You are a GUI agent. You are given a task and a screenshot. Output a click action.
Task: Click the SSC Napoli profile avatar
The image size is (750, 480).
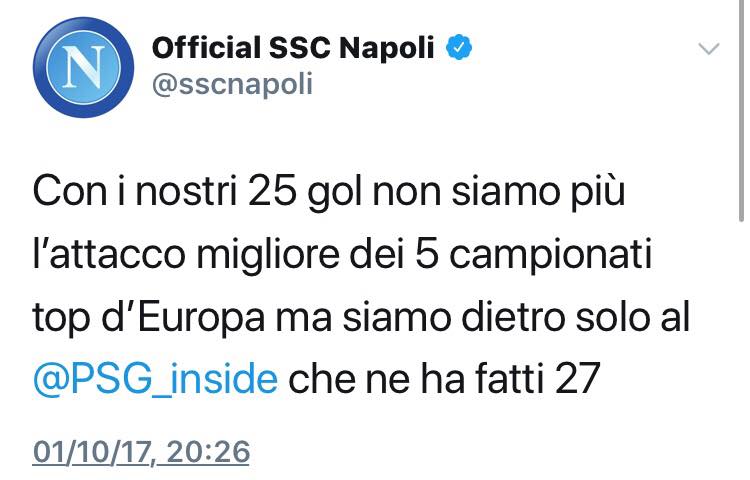[77, 69]
